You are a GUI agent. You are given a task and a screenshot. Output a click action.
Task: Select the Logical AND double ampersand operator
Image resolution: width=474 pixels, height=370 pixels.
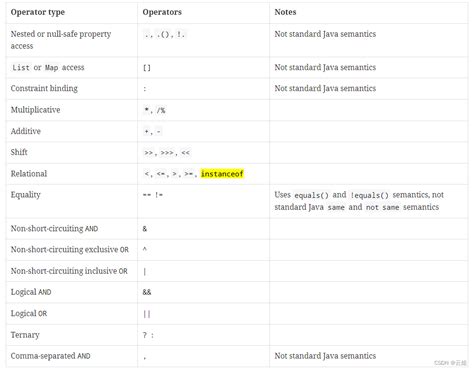coord(147,292)
